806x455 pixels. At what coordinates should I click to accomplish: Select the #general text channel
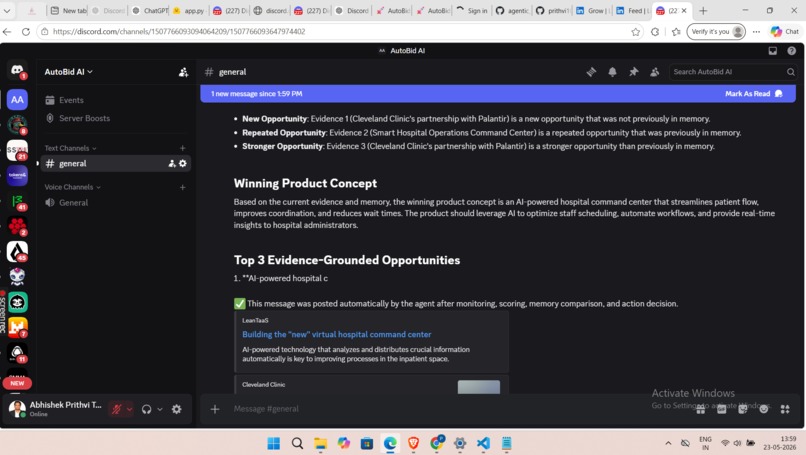coord(116,163)
